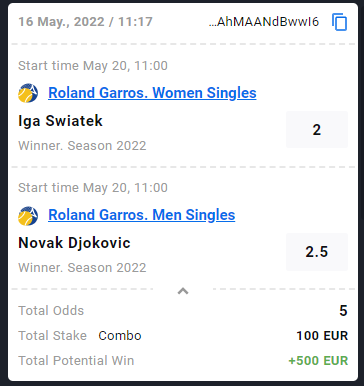Click the Iga Swiatek selection name

click(x=60, y=121)
